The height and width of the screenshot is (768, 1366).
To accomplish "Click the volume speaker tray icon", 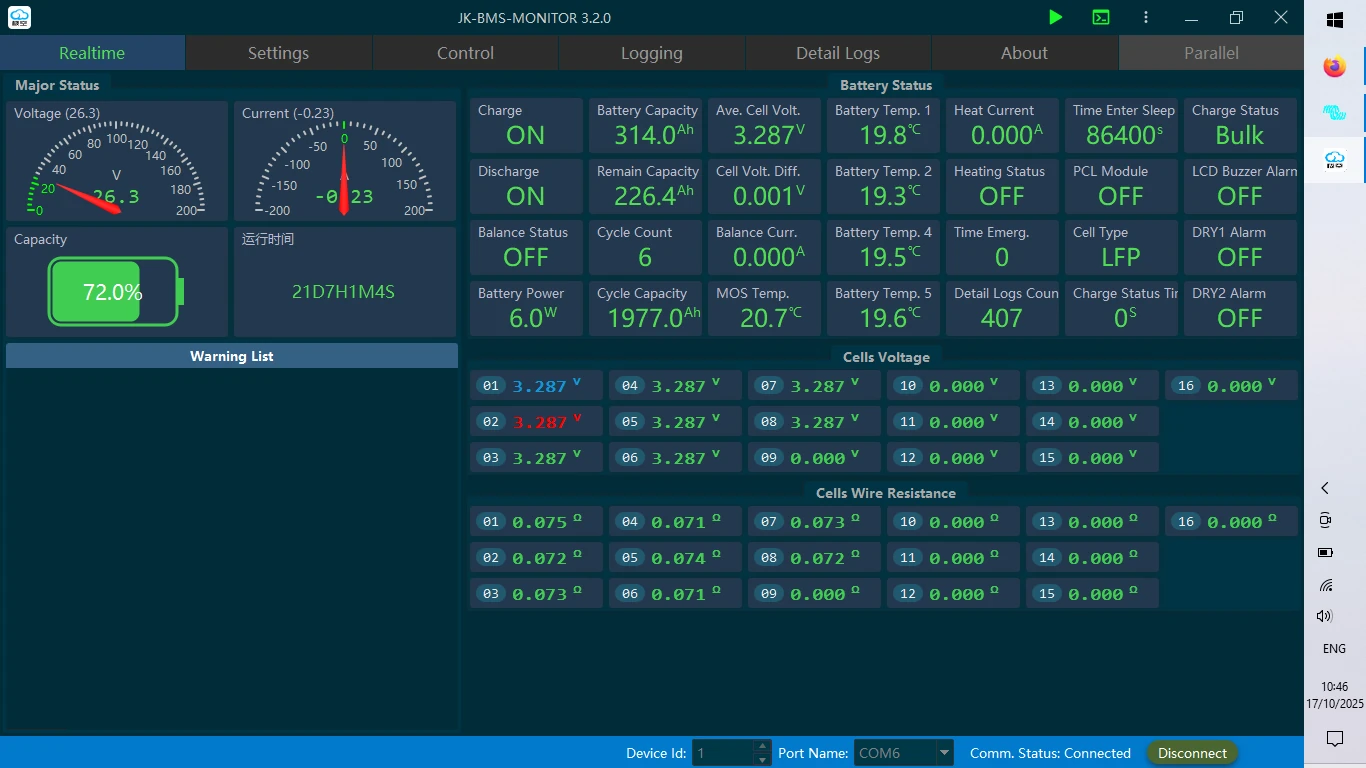I will click(x=1325, y=616).
